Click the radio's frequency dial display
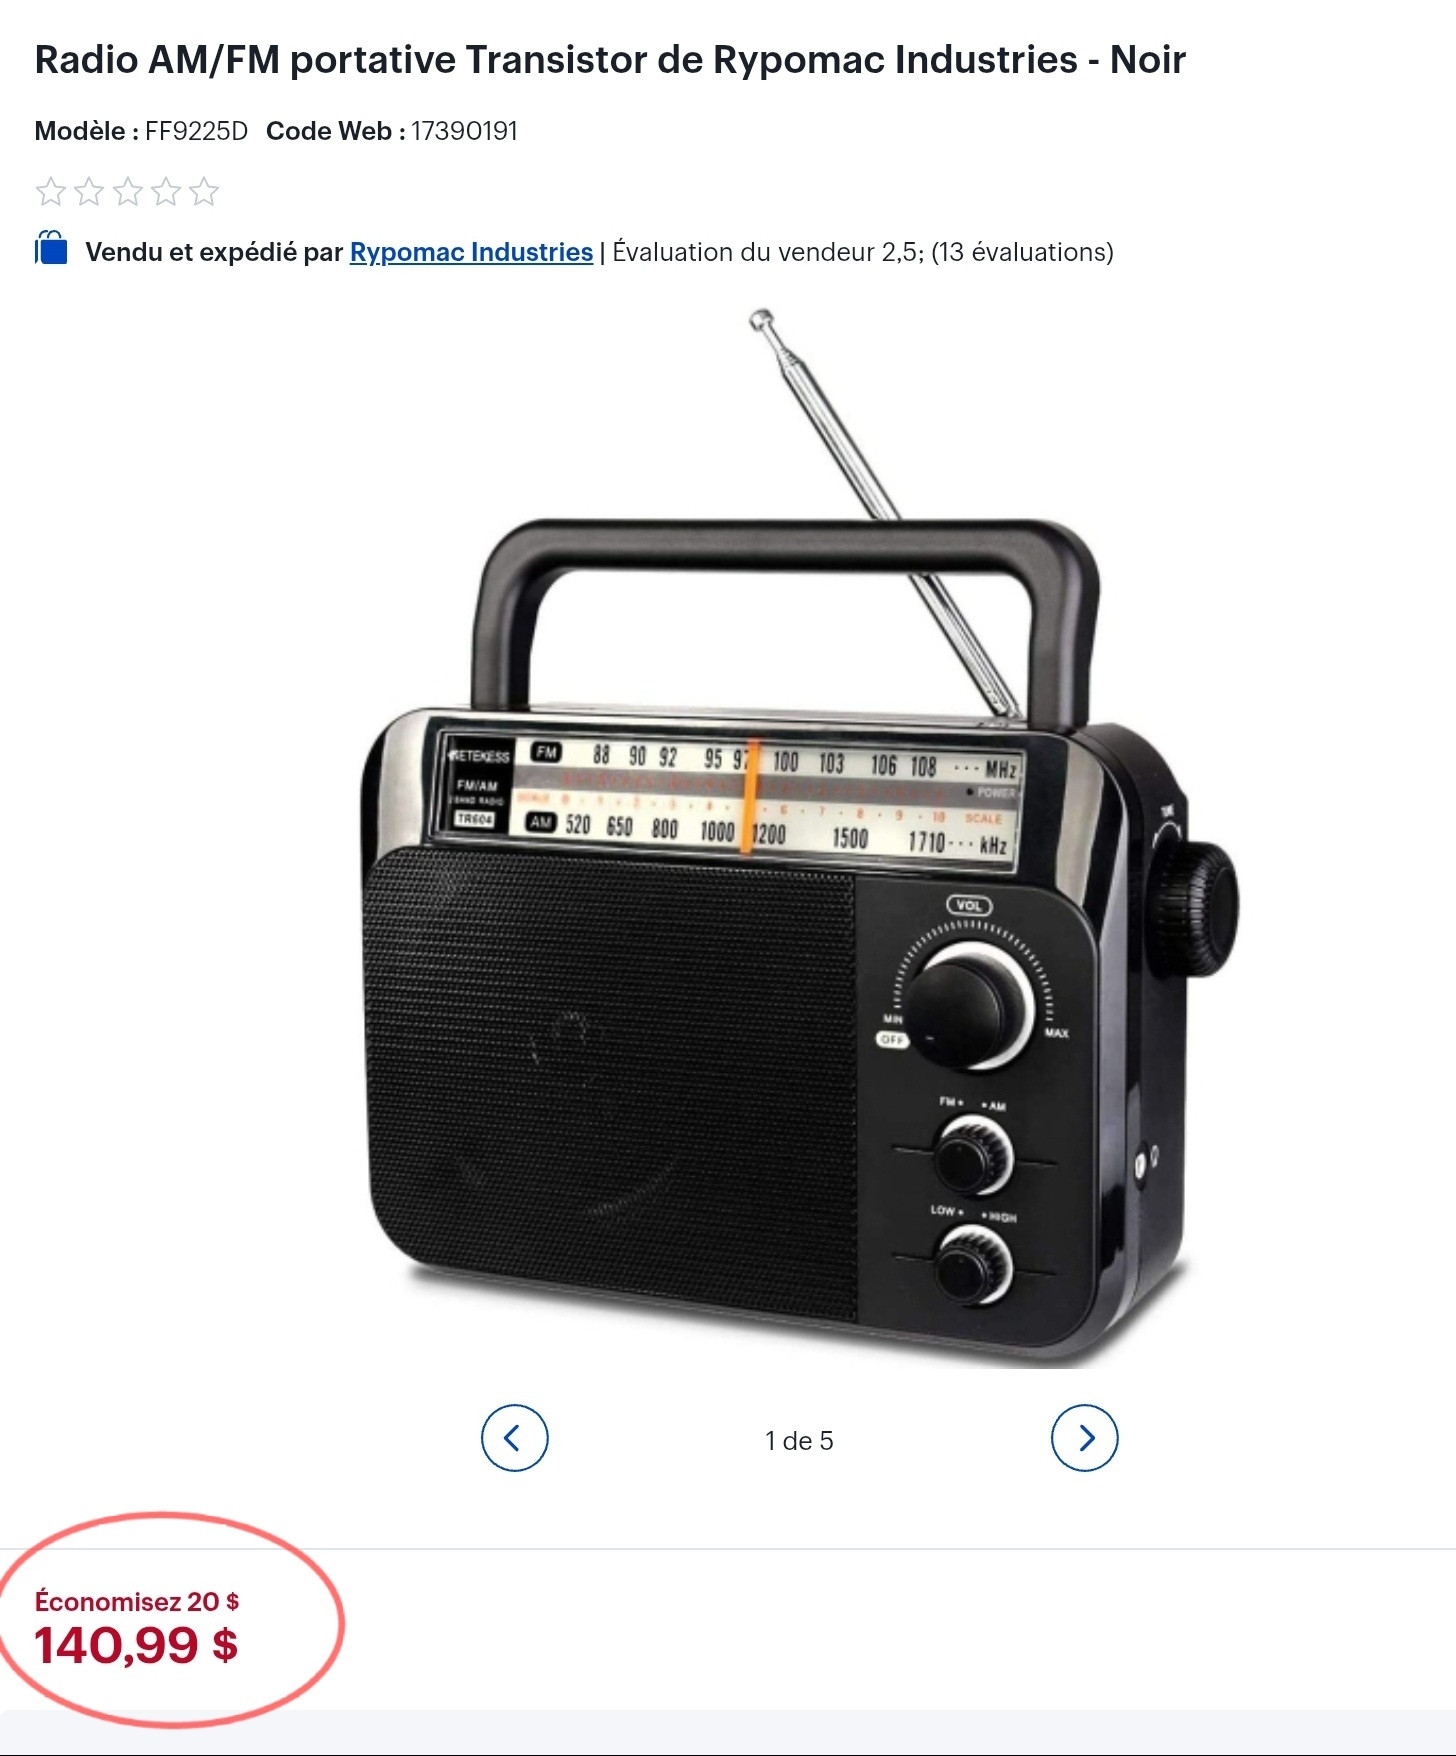1456x1756 pixels. pos(730,796)
